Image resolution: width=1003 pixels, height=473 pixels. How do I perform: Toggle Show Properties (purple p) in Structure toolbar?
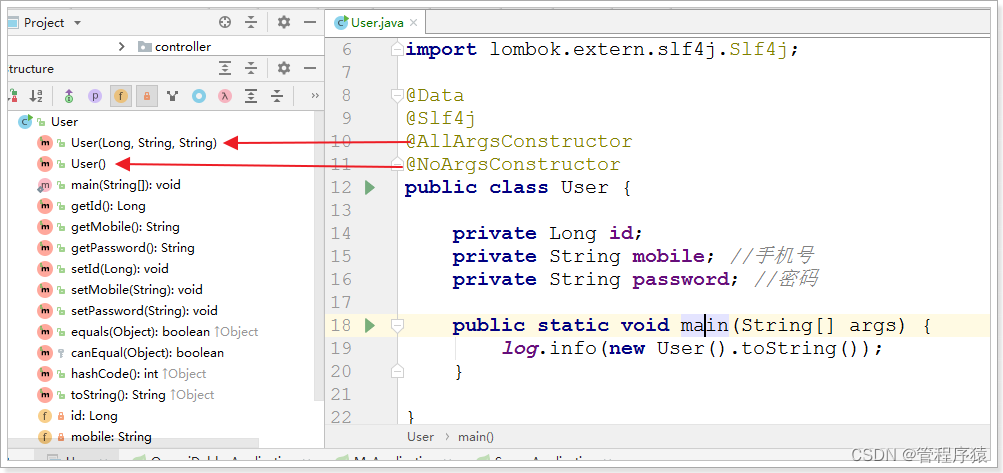[95, 96]
